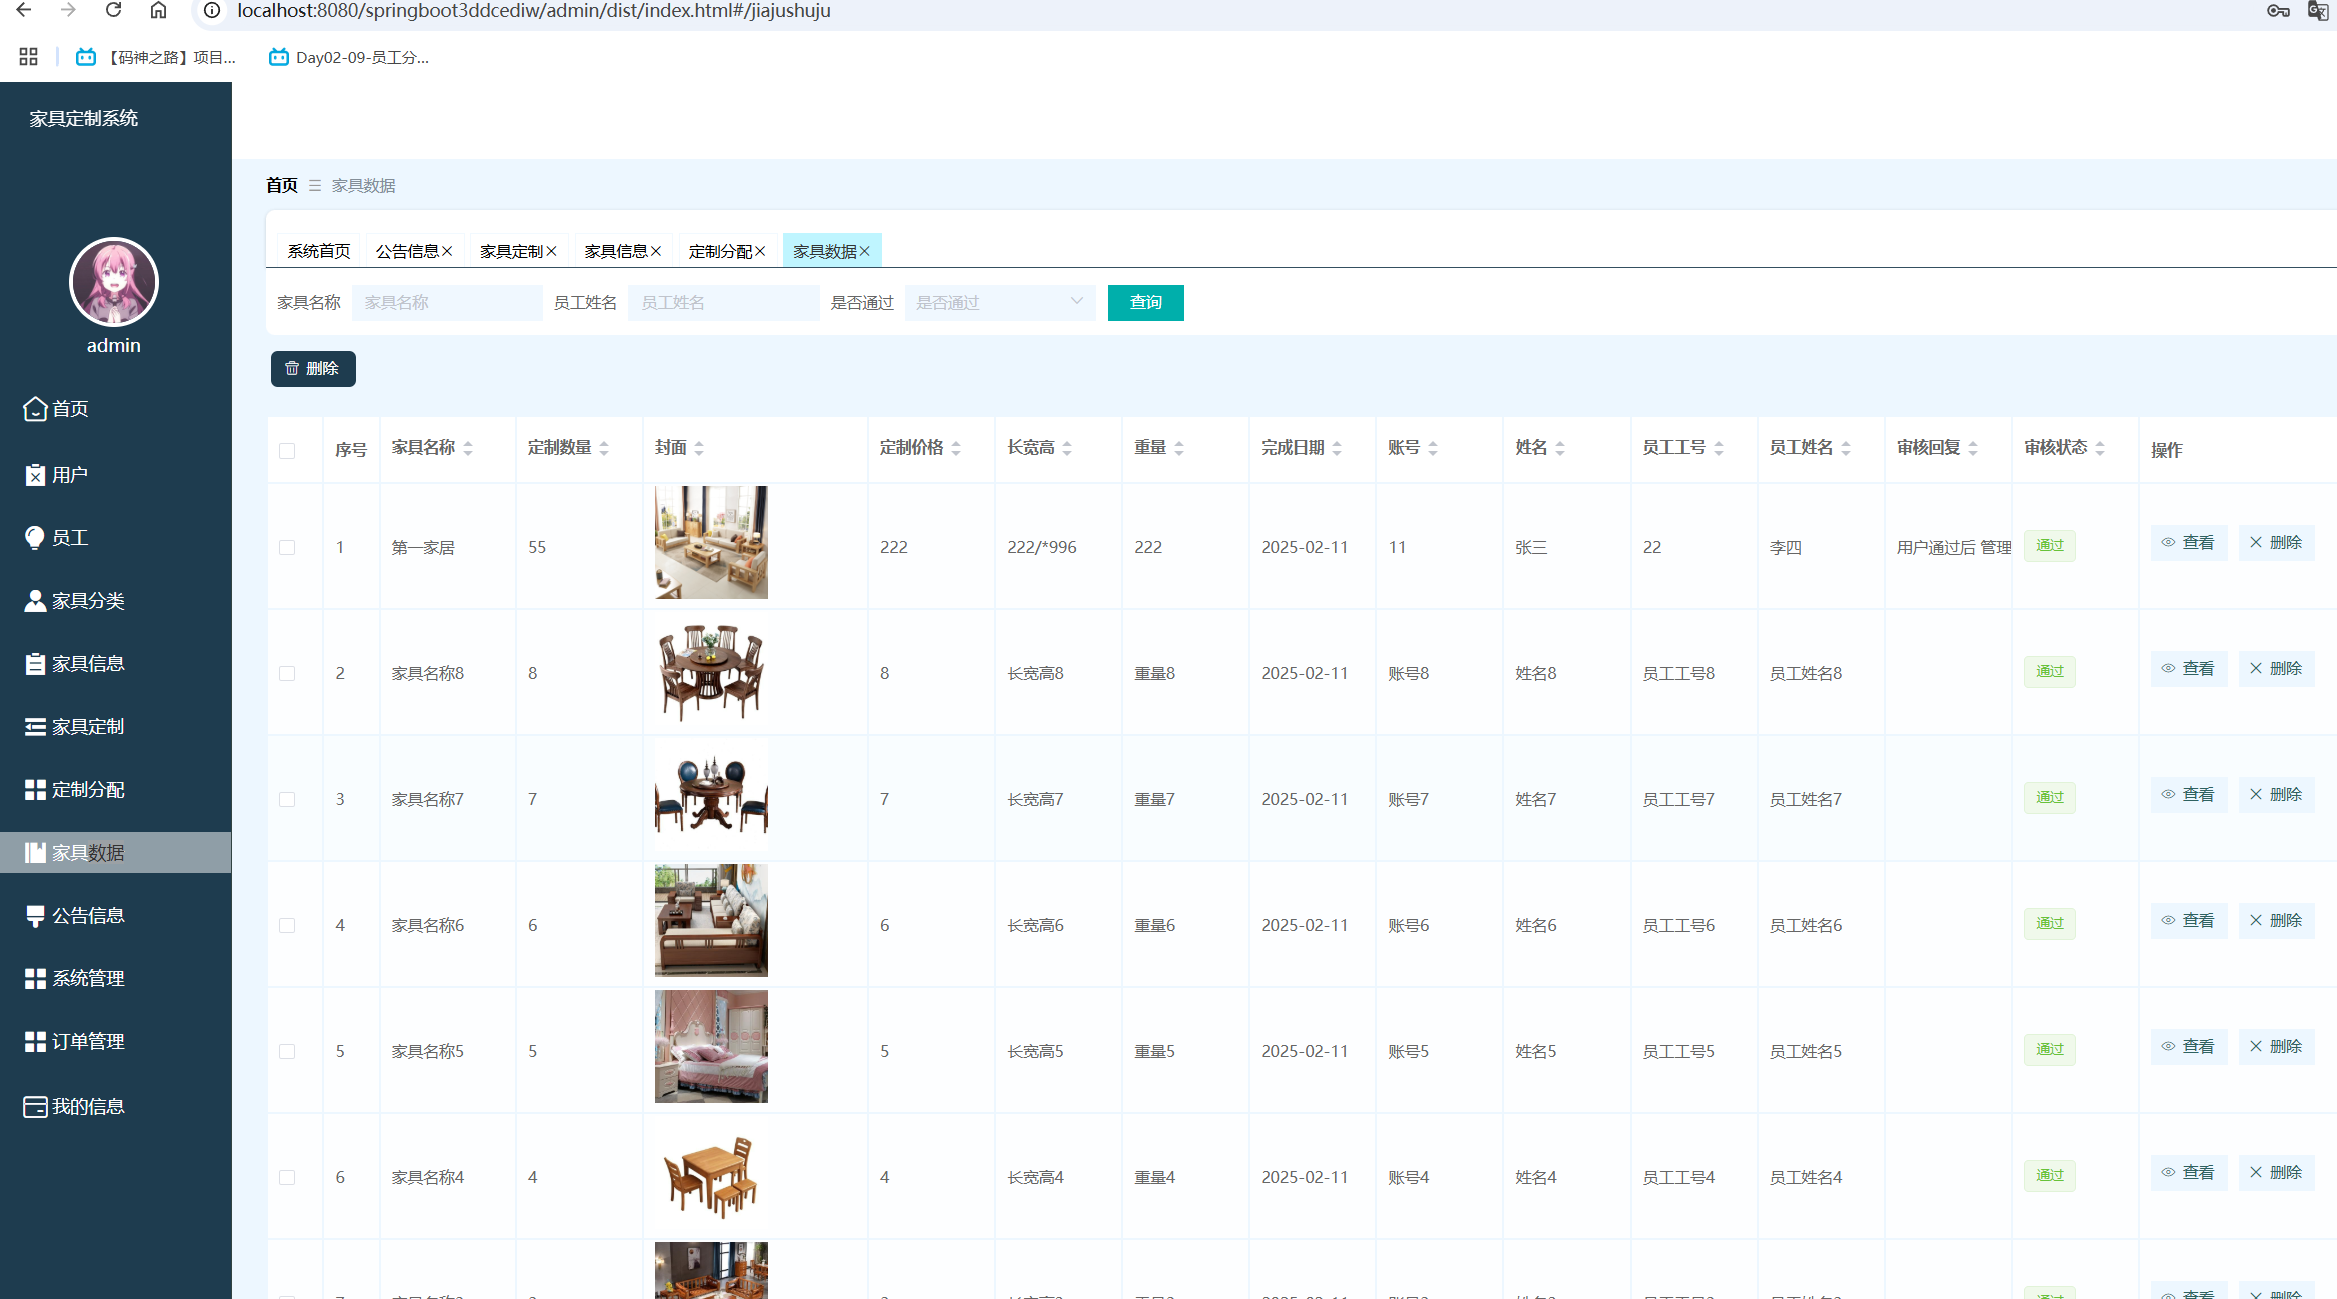Click the 家具名称 search input field
The height and width of the screenshot is (1299, 2337).
pos(447,303)
